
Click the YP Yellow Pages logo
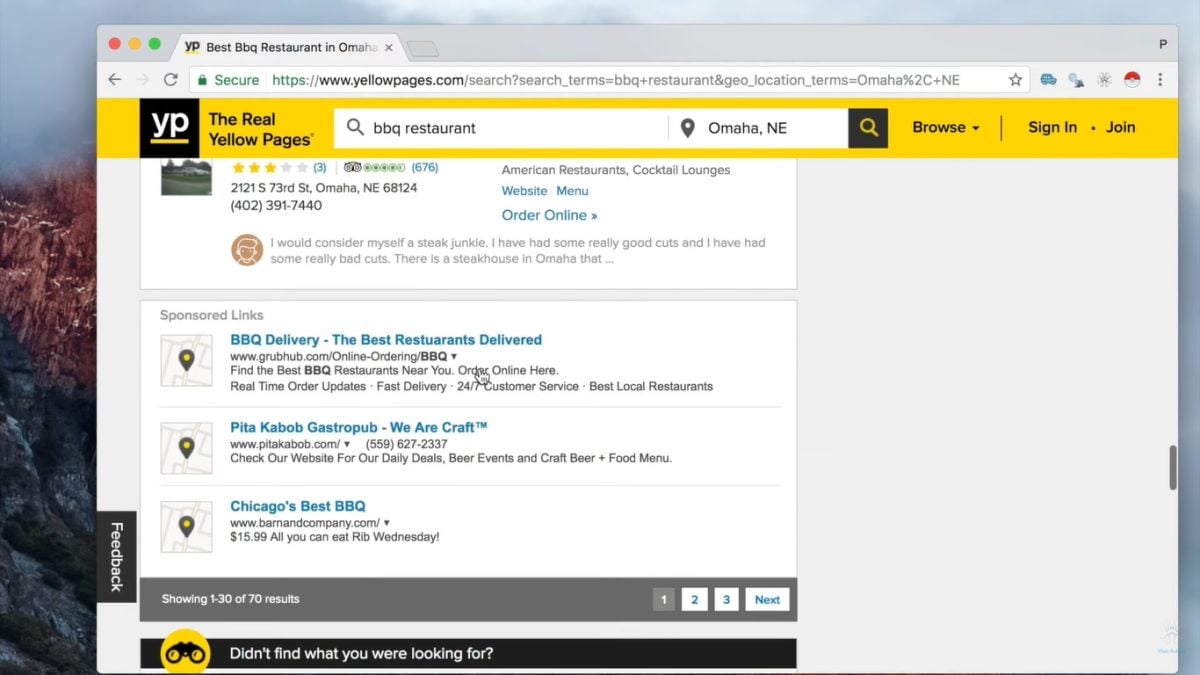click(x=169, y=128)
